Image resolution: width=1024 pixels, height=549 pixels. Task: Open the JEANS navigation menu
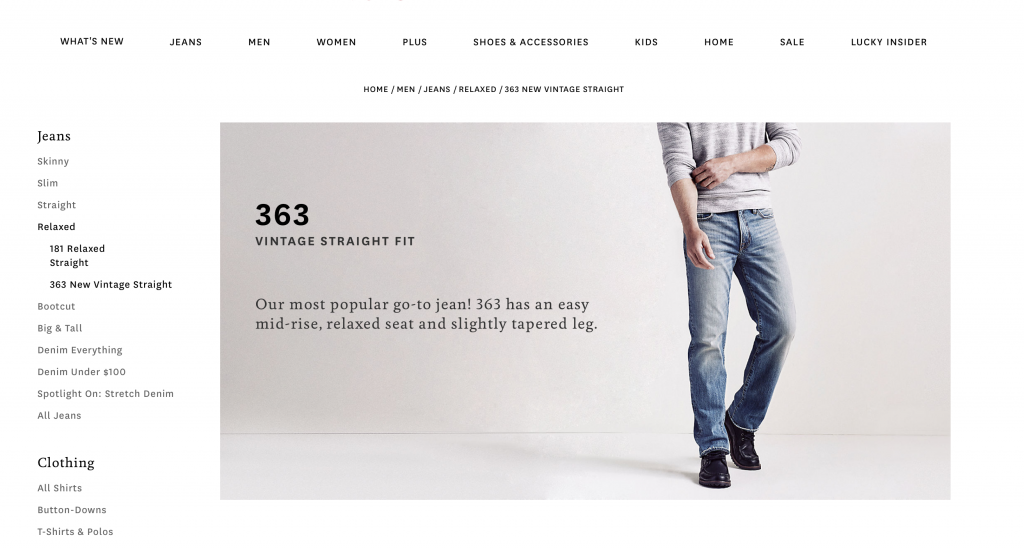(x=185, y=42)
